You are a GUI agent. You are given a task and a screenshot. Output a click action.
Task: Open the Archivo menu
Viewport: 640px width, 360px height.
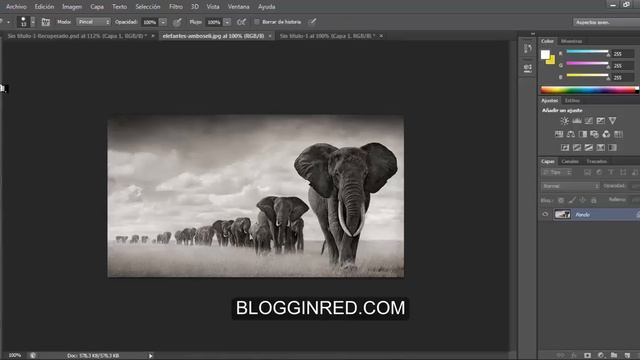point(16,7)
